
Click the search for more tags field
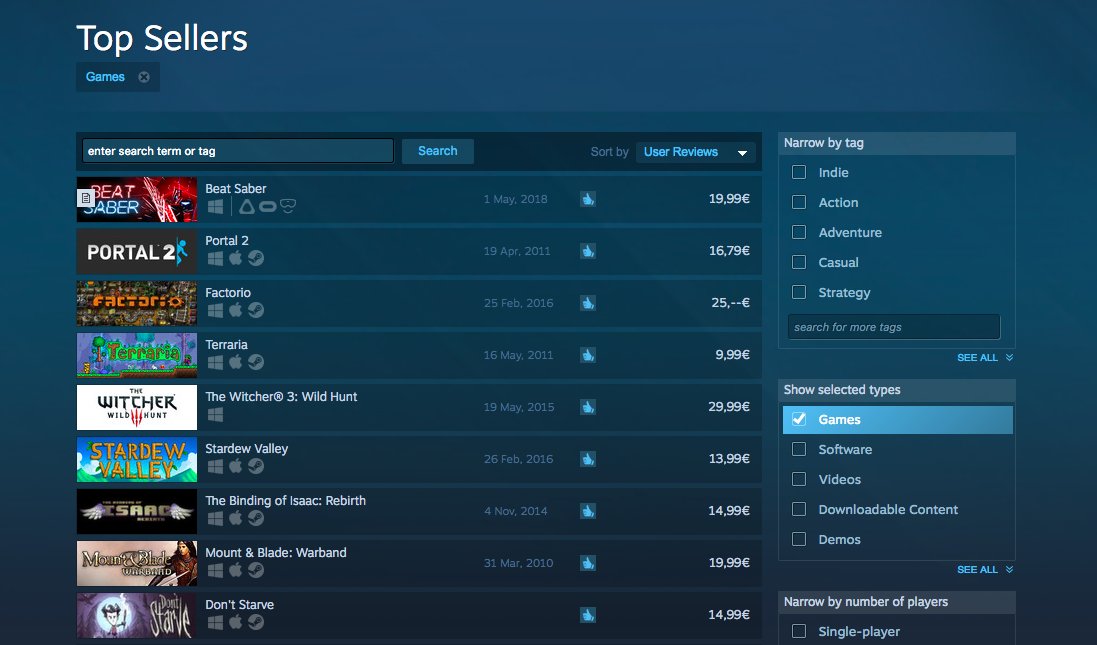893,327
